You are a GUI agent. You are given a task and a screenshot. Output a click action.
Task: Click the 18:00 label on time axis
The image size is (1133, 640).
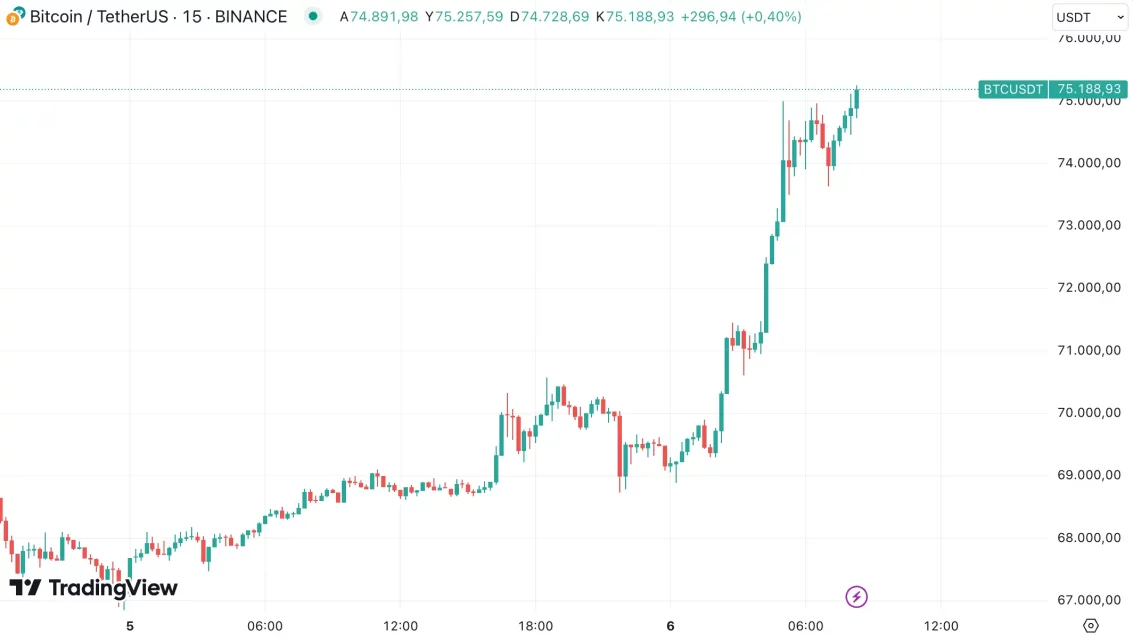tap(536, 627)
